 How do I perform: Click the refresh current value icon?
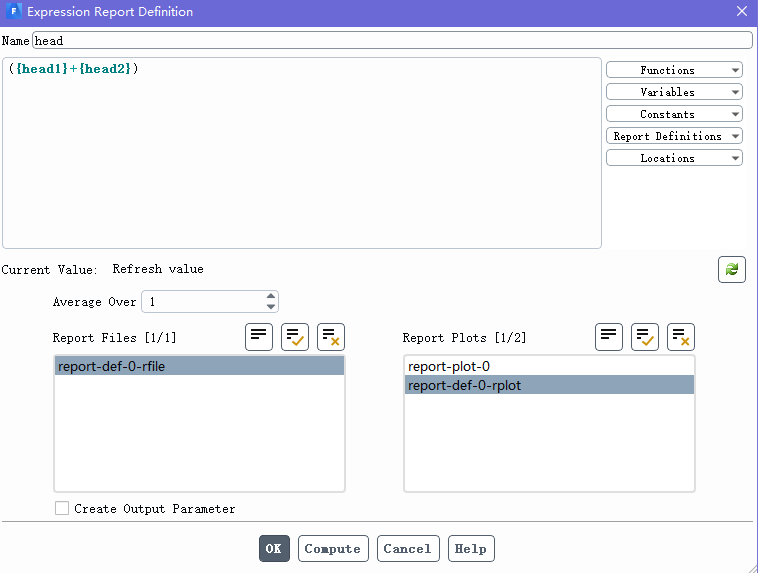click(x=731, y=270)
